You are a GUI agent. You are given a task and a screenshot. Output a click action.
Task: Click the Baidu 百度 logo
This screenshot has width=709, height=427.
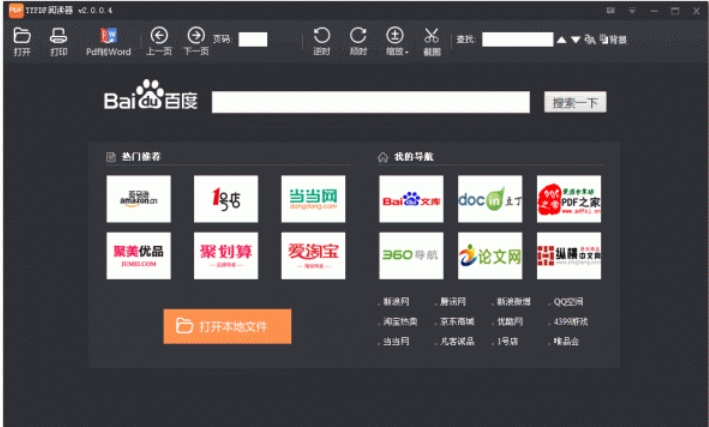pos(151,95)
